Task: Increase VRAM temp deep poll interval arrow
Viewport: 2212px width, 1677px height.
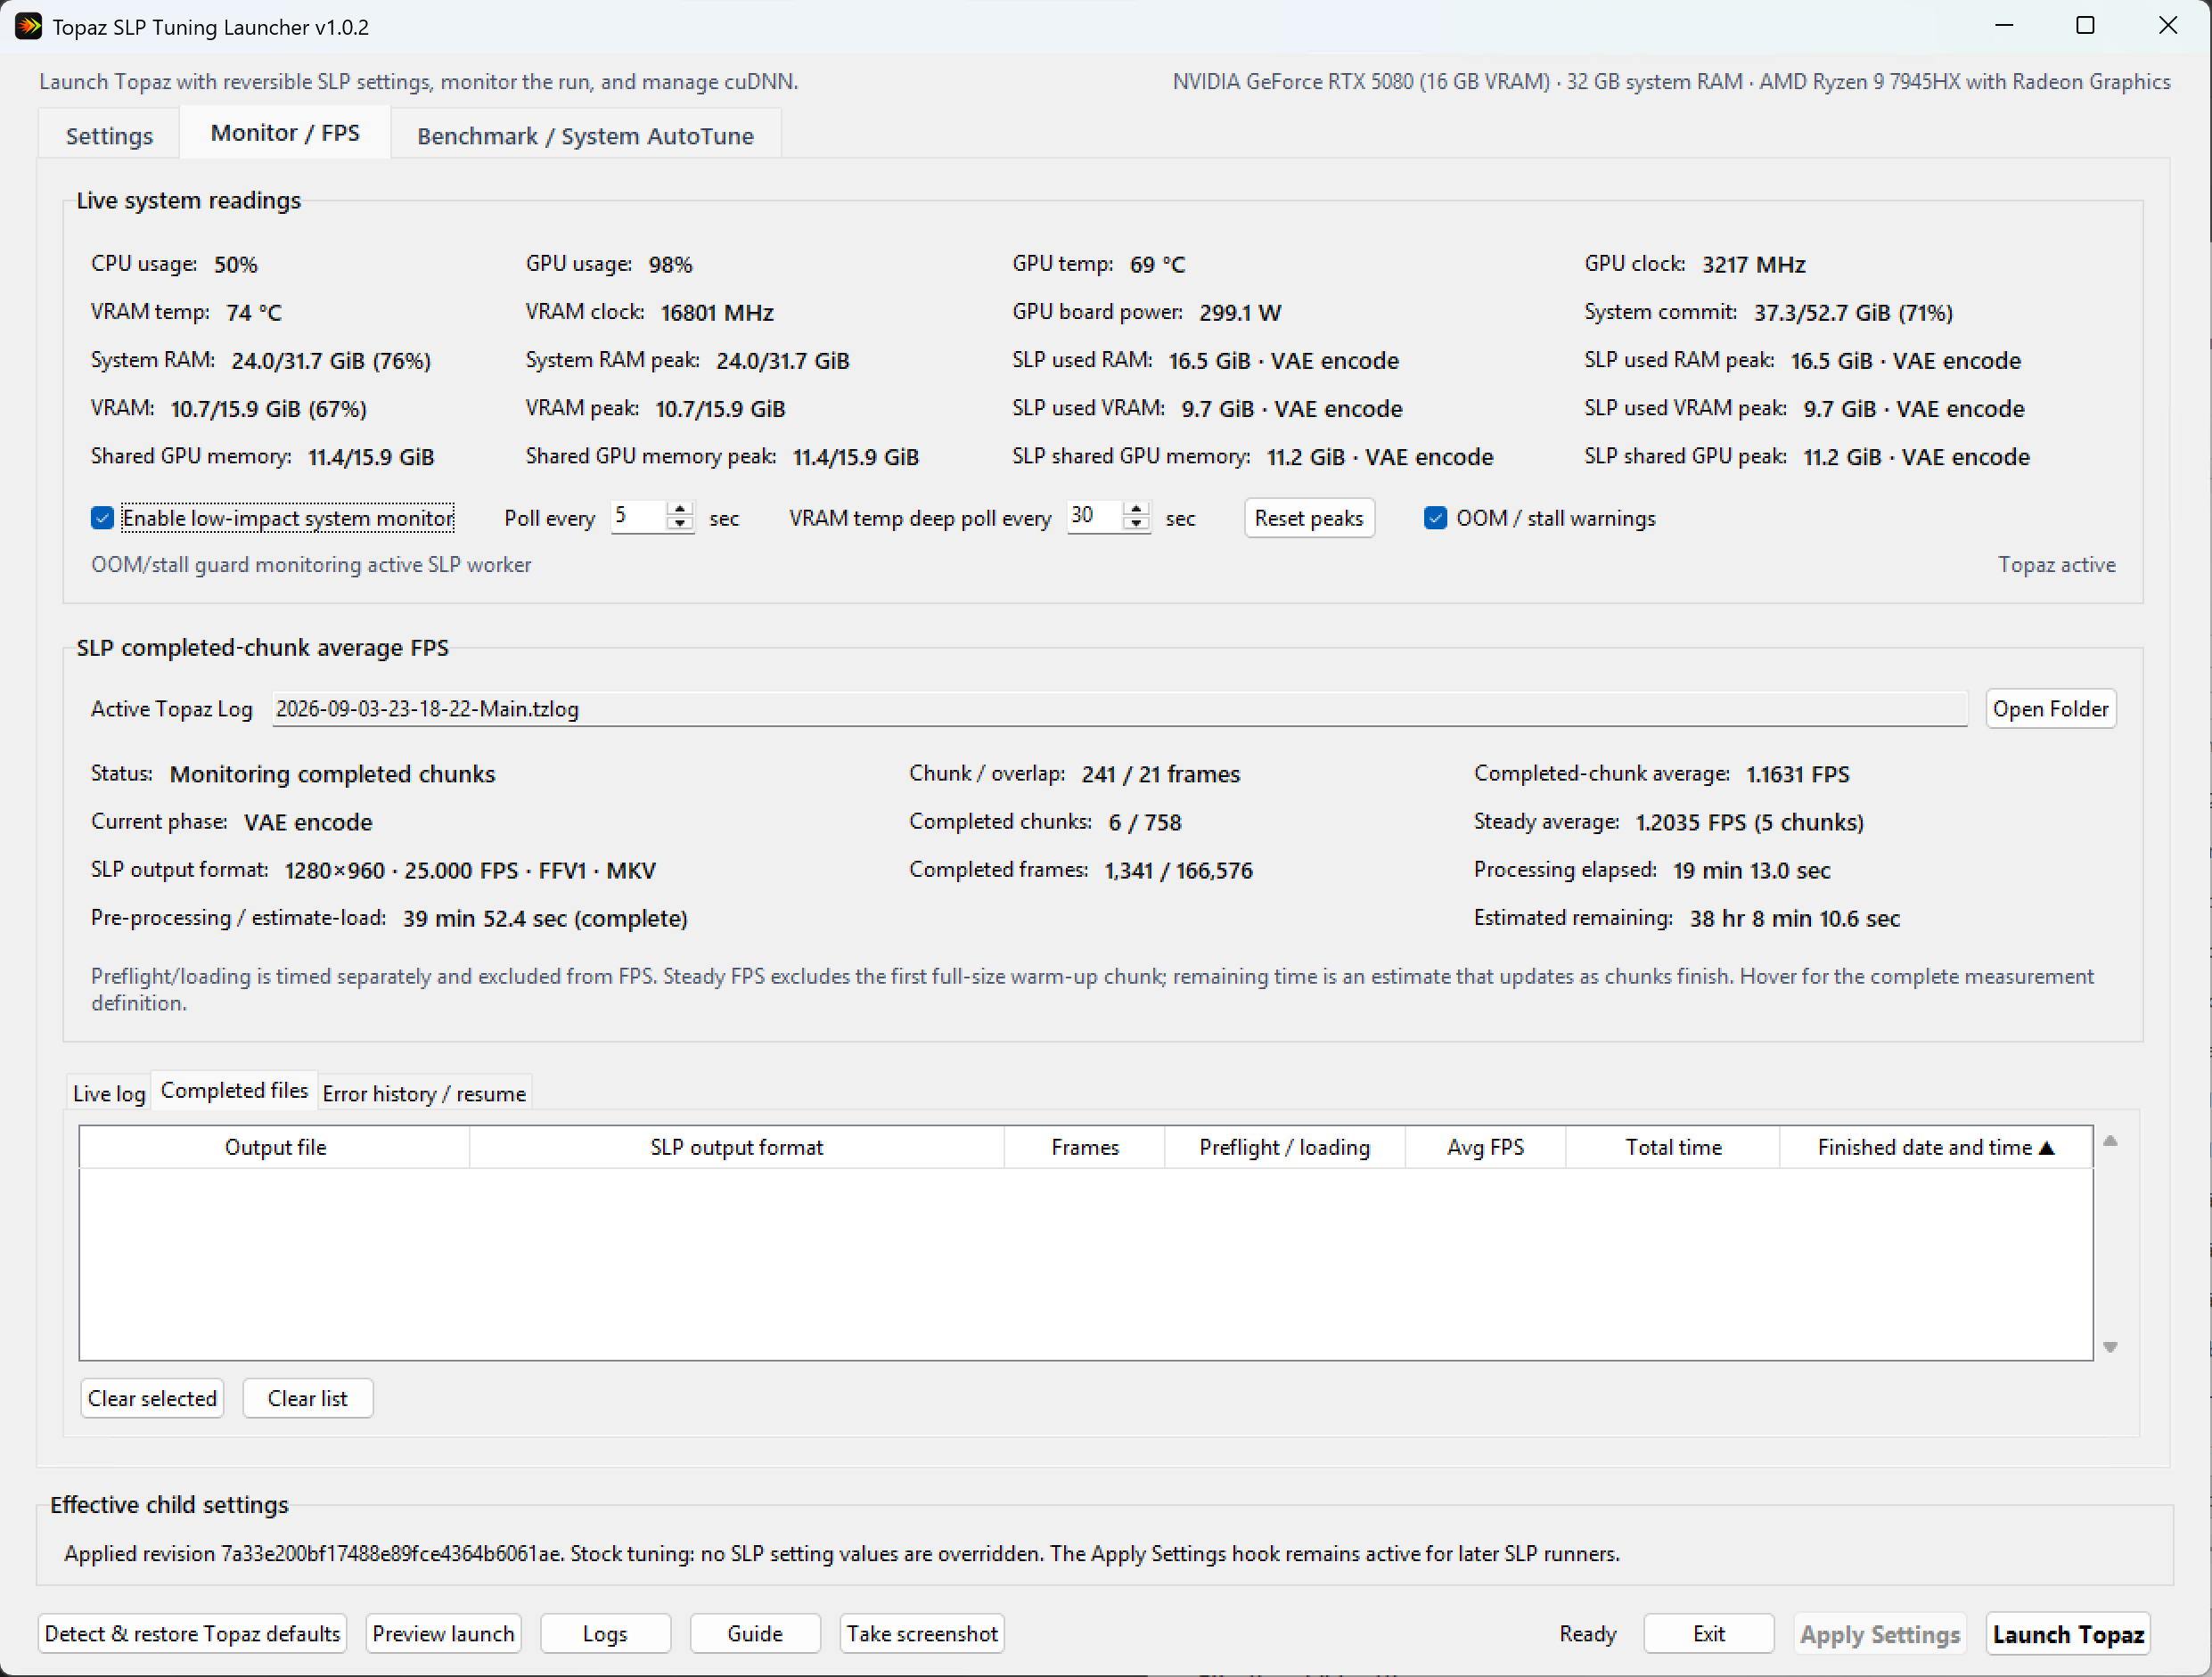Action: pos(1136,510)
